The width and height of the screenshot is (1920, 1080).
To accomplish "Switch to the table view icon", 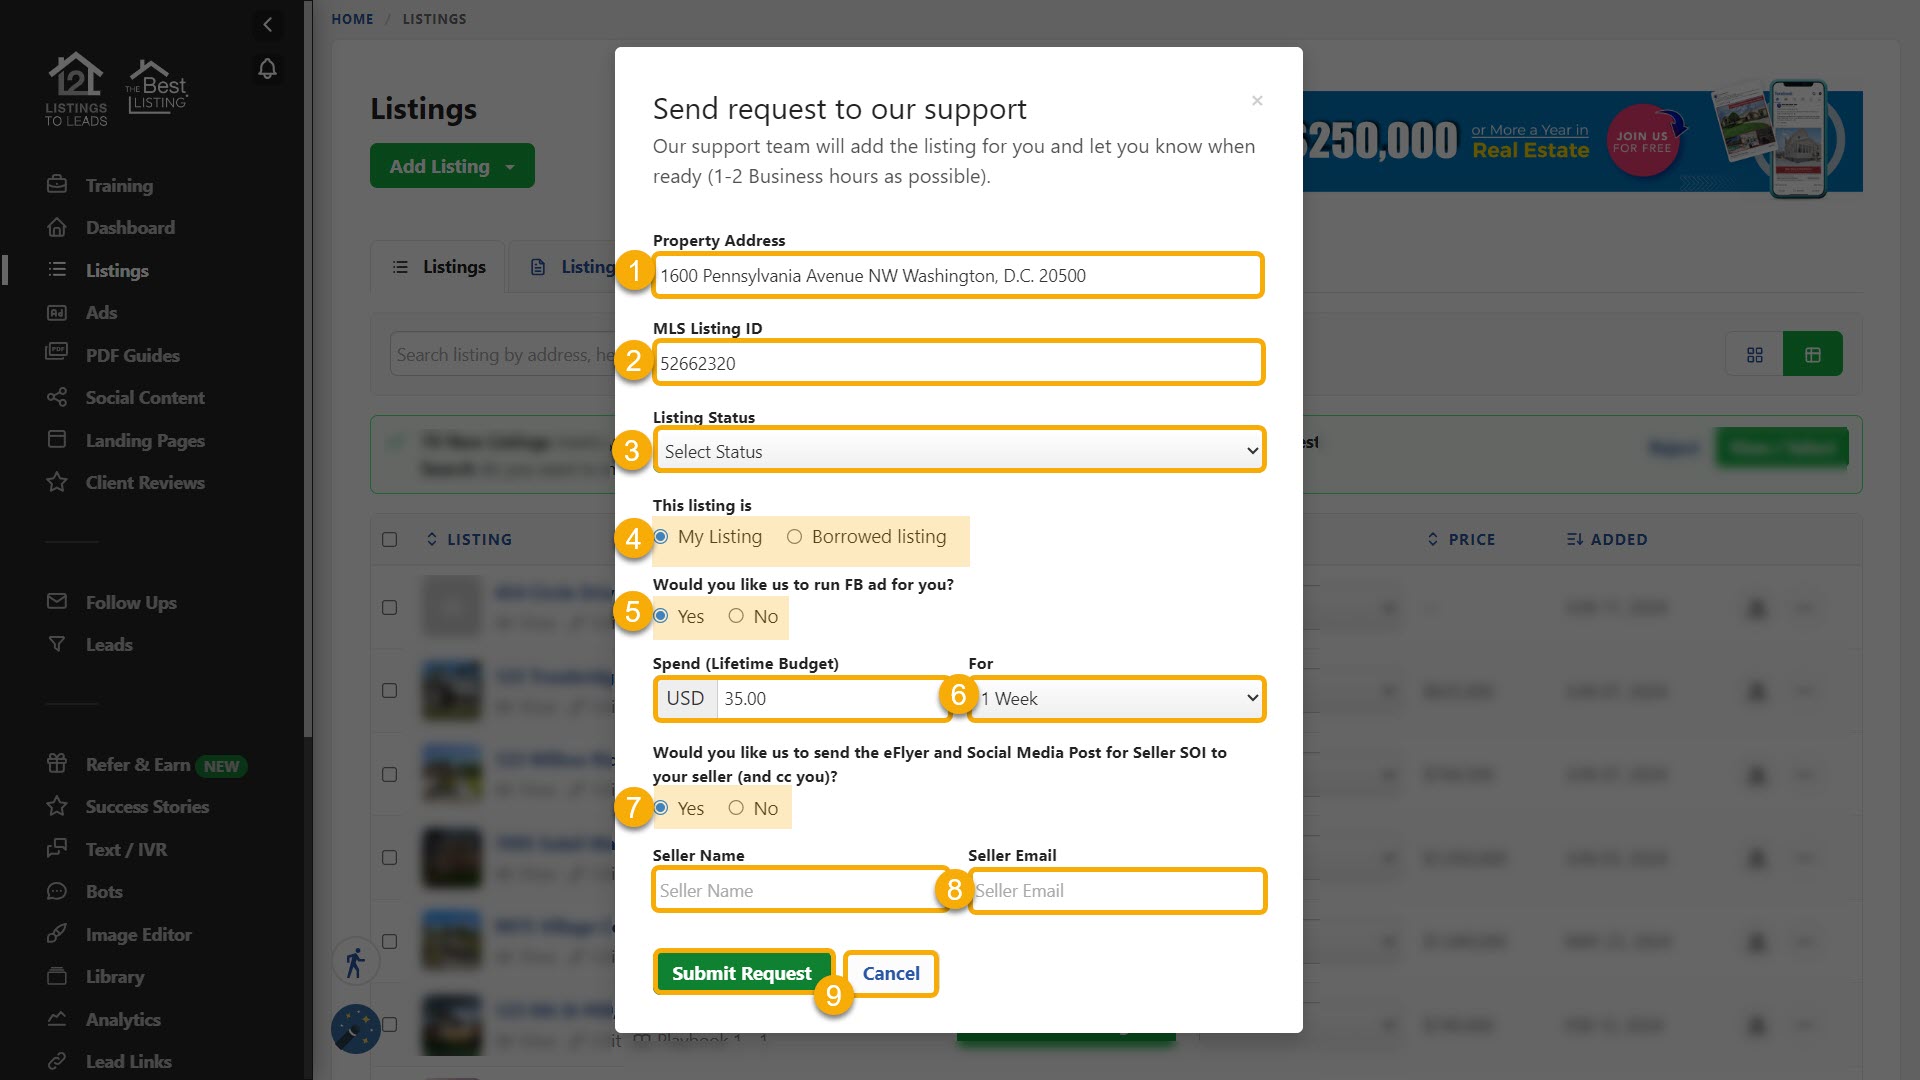I will point(1812,355).
